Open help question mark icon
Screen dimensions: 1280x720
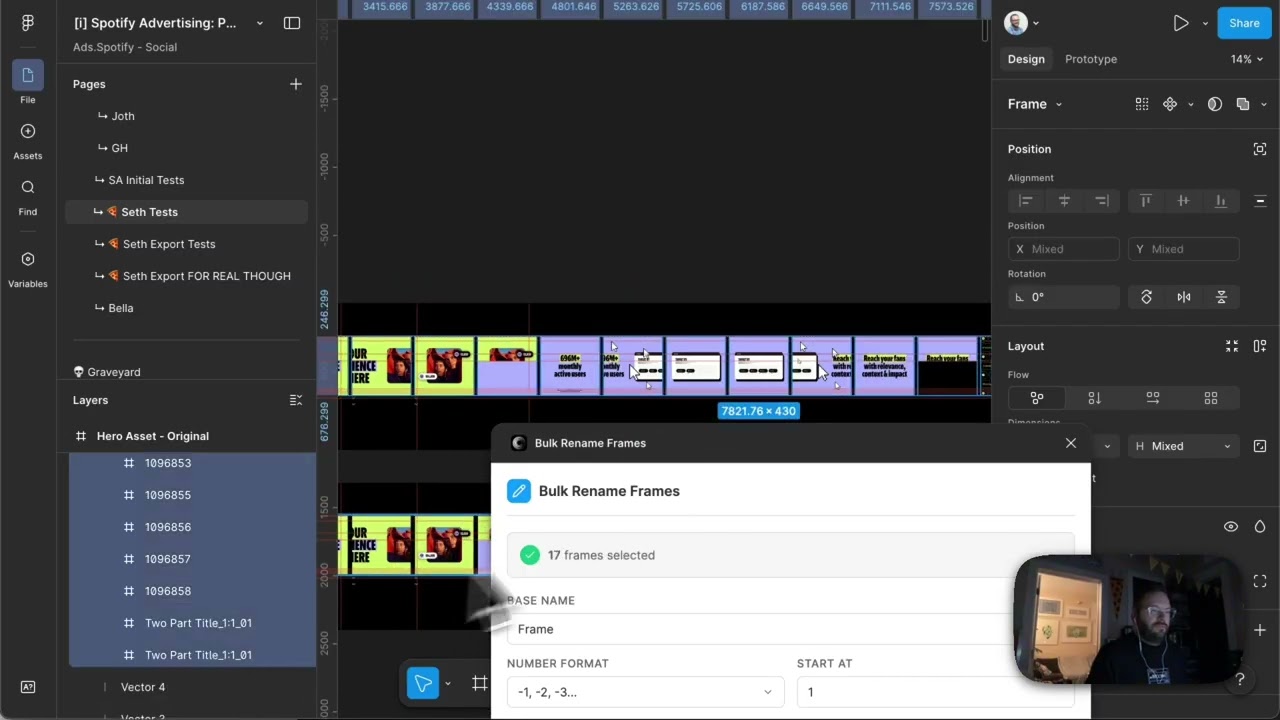pyautogui.click(x=1240, y=680)
